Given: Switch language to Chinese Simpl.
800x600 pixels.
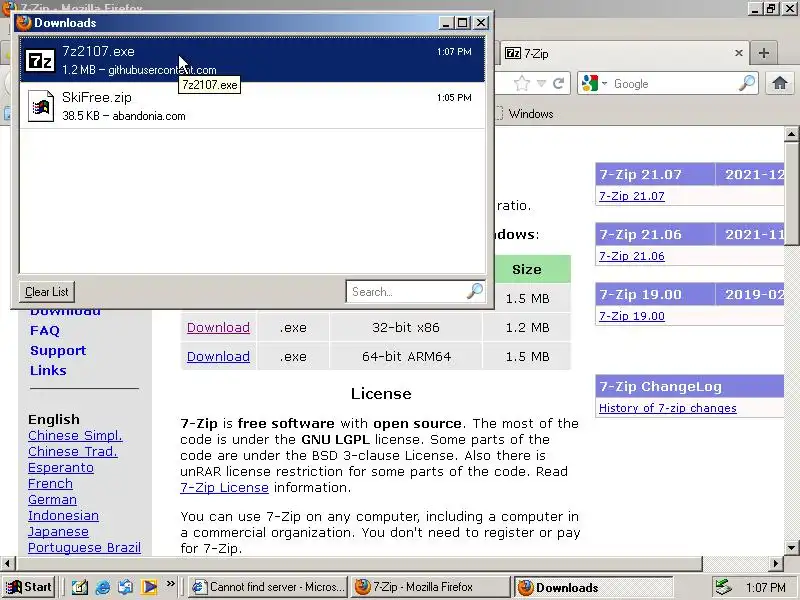Looking at the screenshot, I should tap(76, 436).
